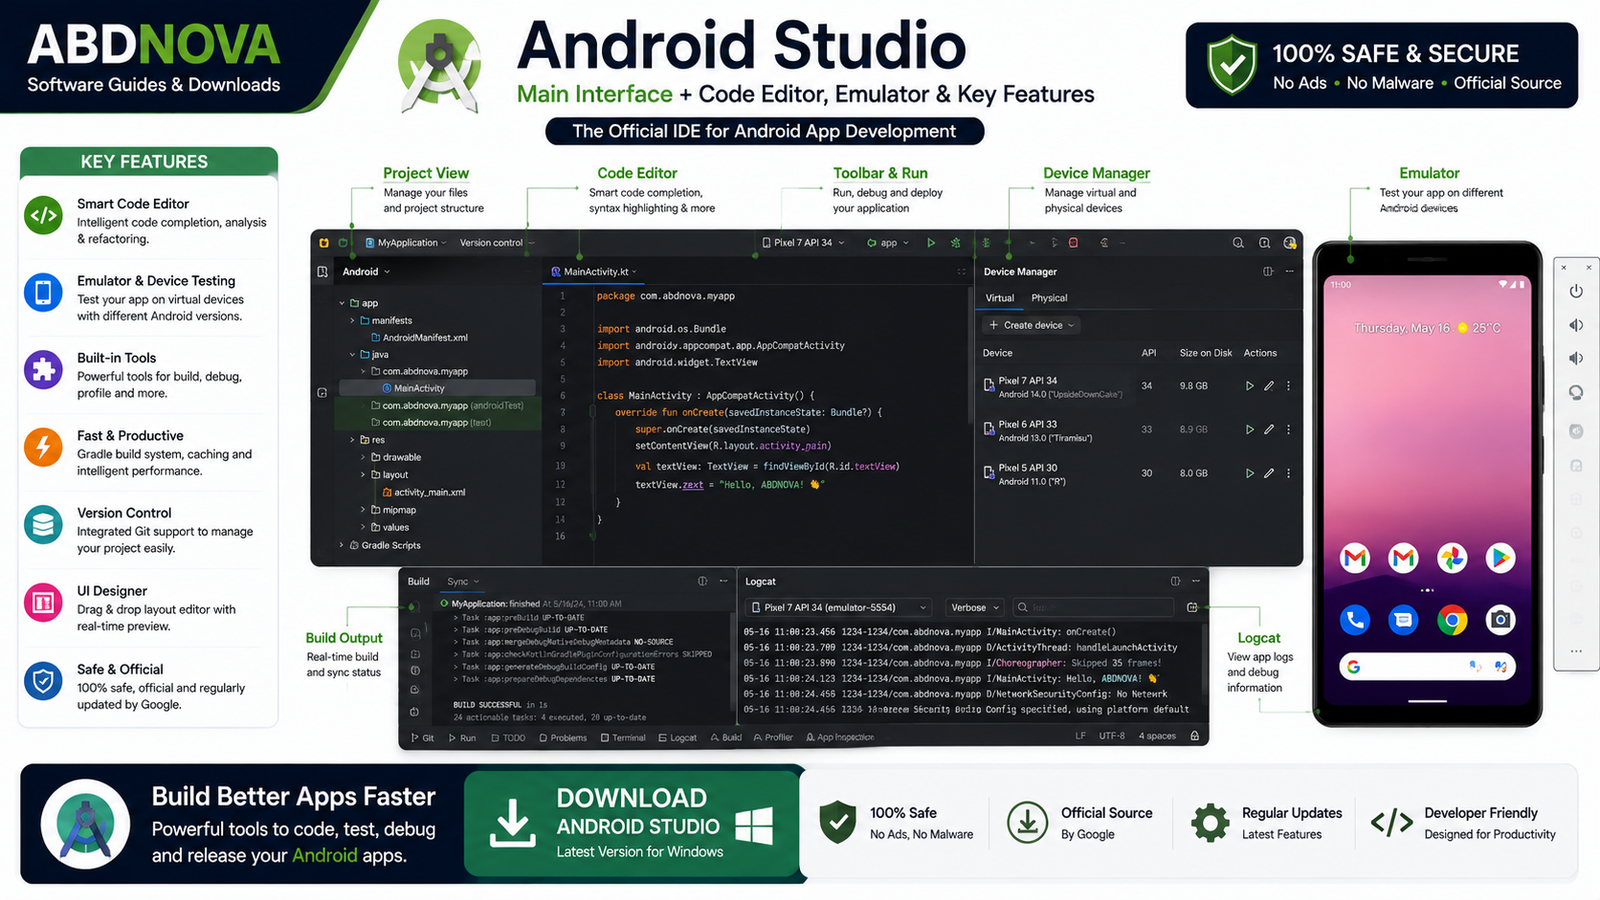Open Logcat Verbose level dropdown
The image size is (1600, 900).
(x=975, y=607)
